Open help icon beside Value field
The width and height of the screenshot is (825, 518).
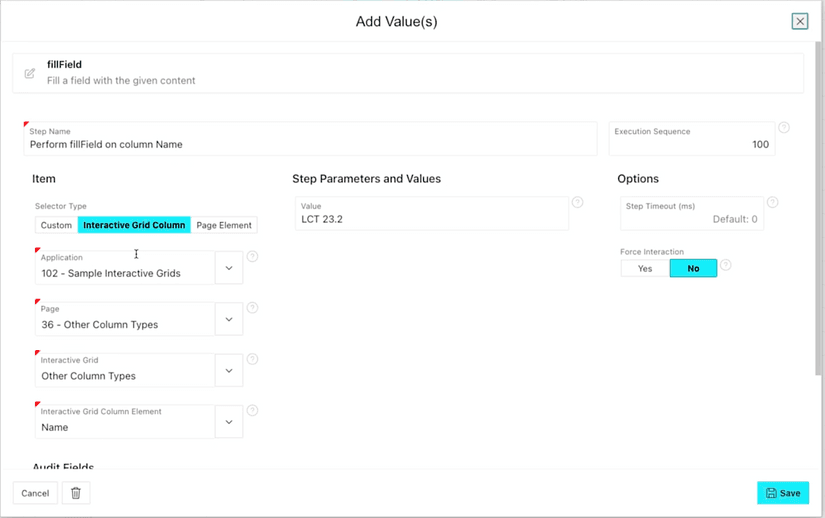[x=577, y=202]
